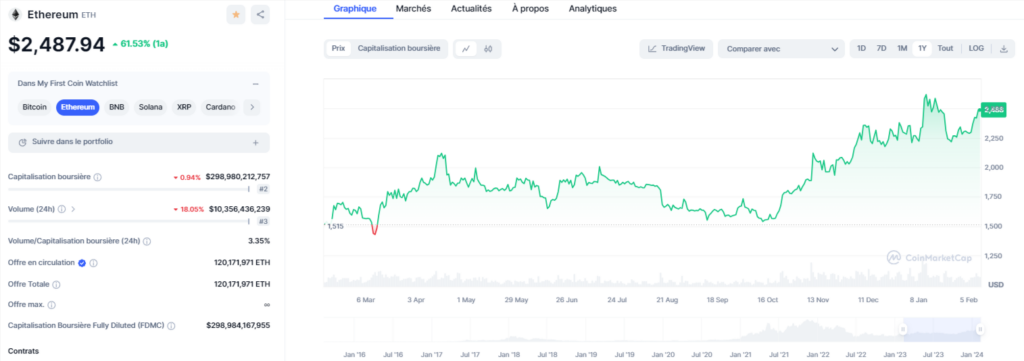Click the verified badge next to Offre en circulation
Viewport: 1024px width, 361px height.
pos(82,263)
